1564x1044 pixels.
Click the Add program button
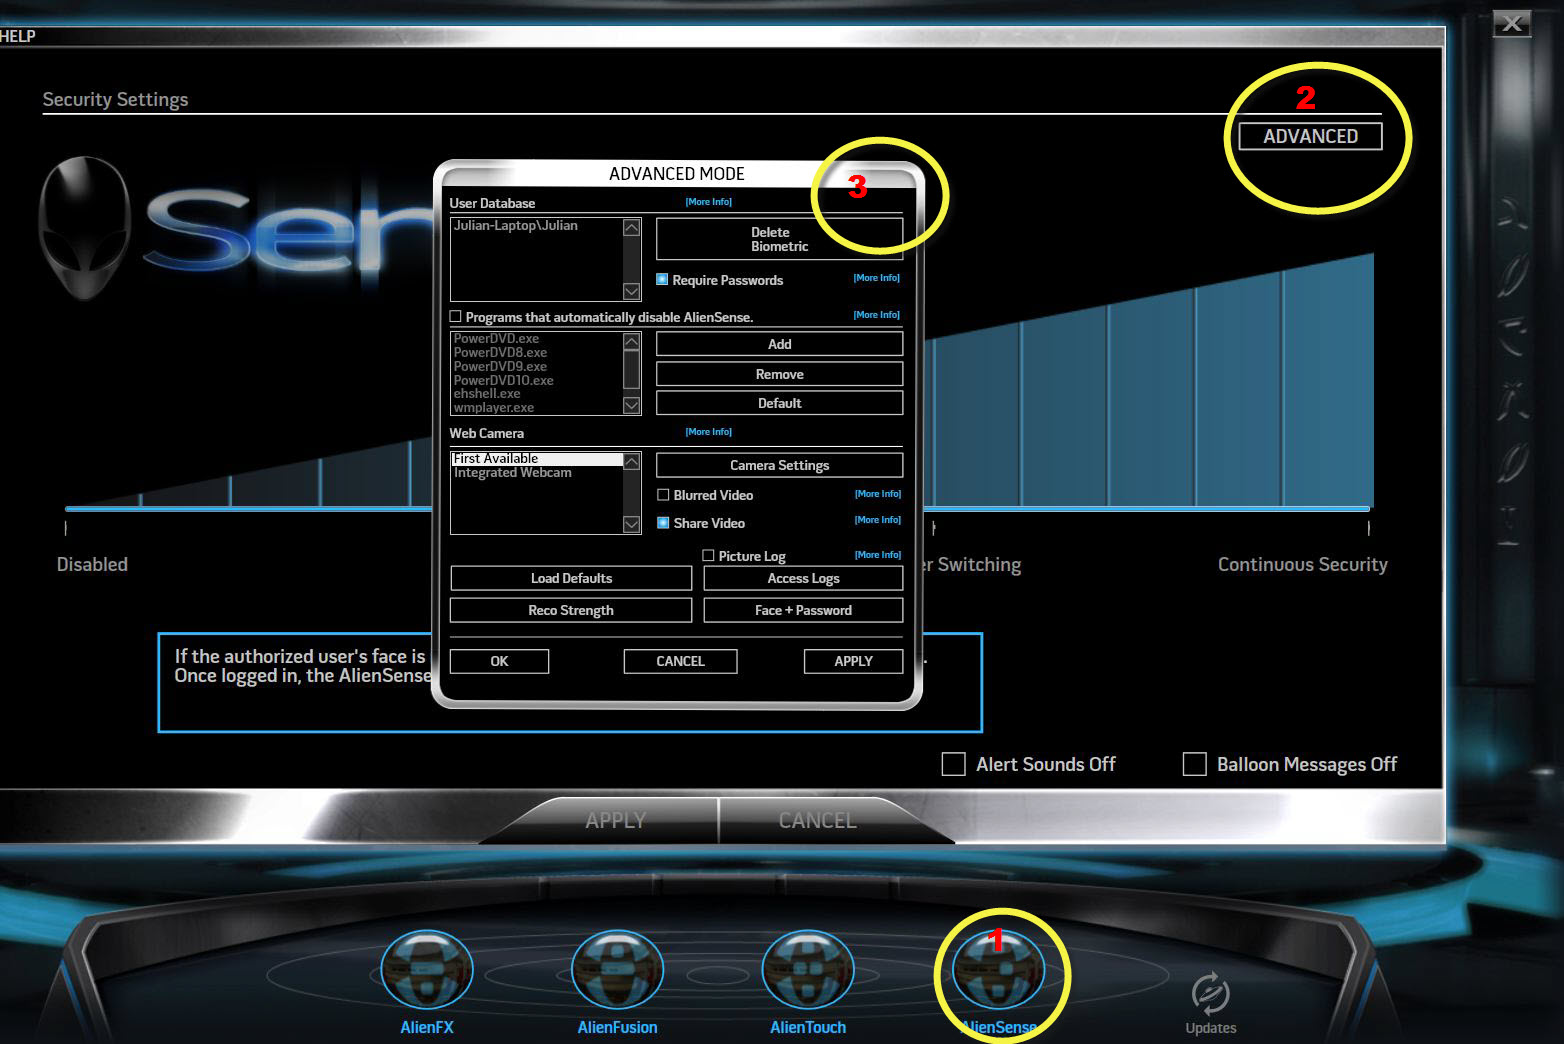[779, 344]
